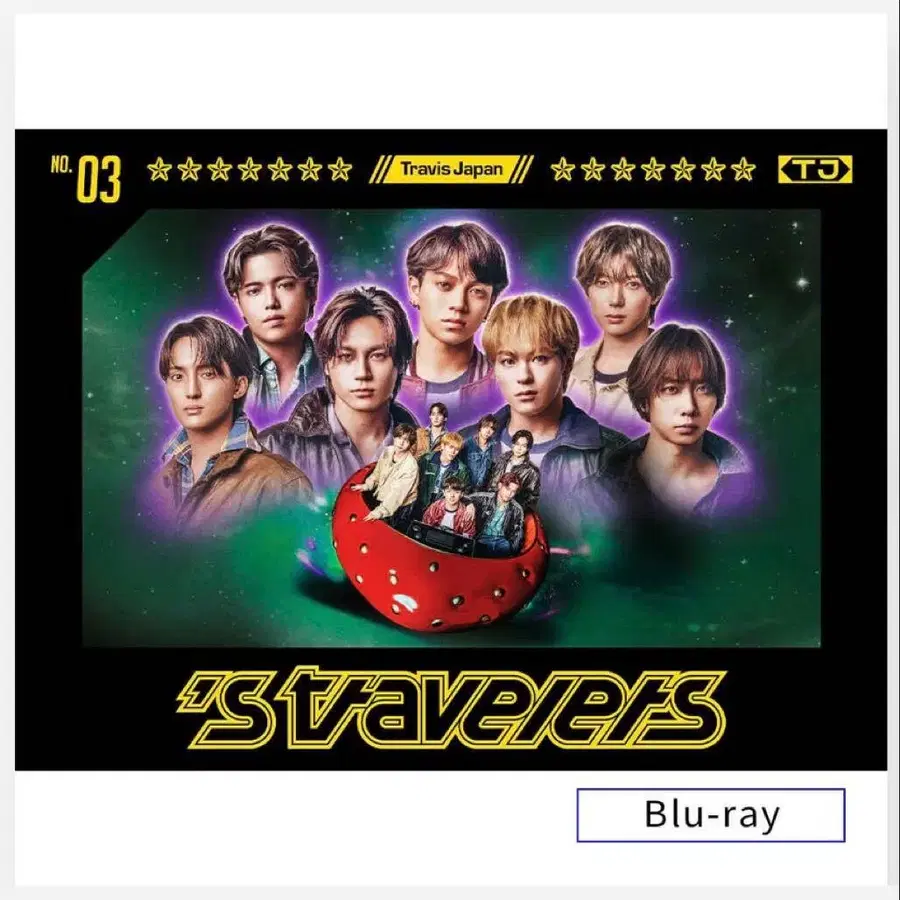Click the double slashes right of Travis Japan
The image size is (900, 900).
coord(525,169)
